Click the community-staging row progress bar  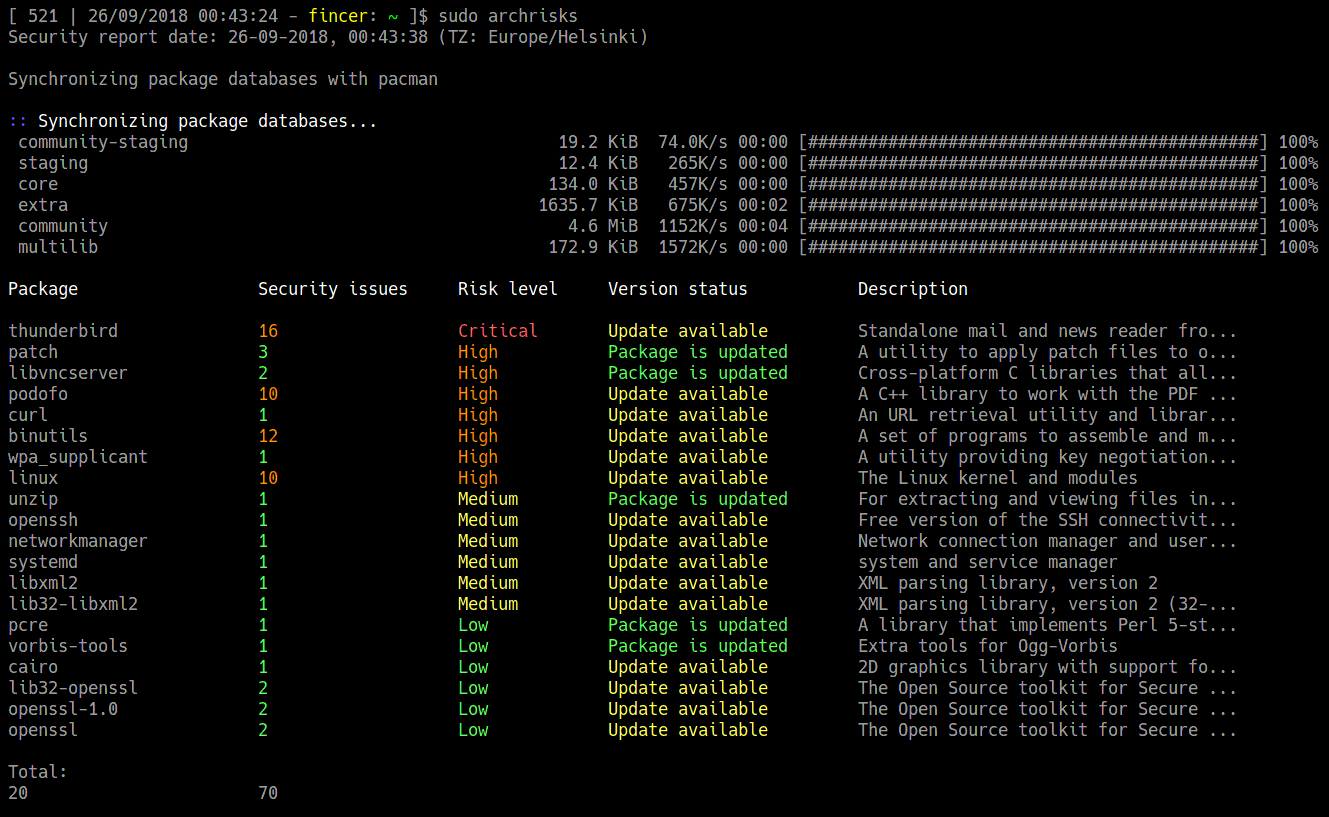[x=1033, y=142]
